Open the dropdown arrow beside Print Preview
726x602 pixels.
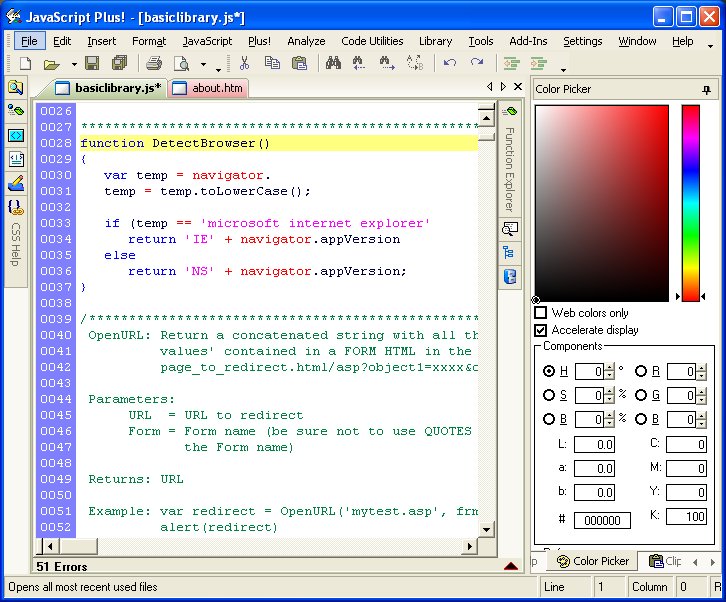203,64
